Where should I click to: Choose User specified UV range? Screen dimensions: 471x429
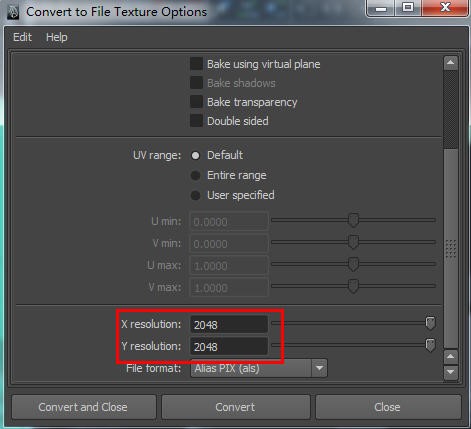click(x=196, y=195)
